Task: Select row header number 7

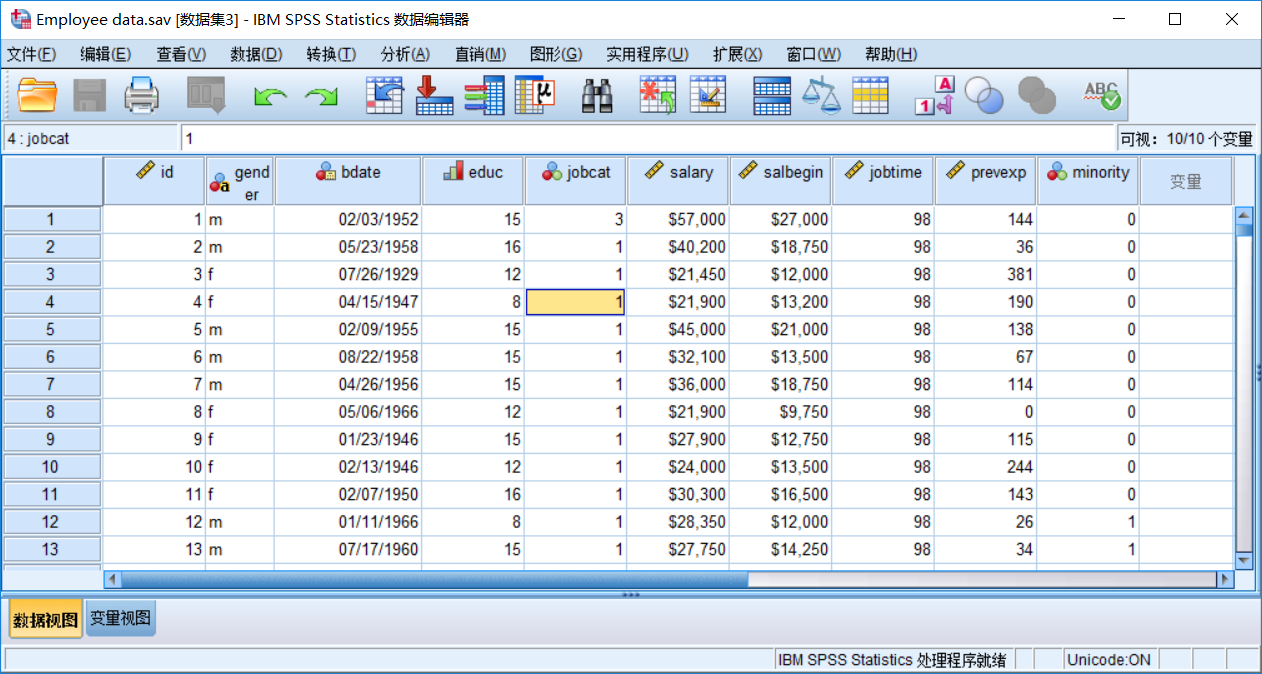Action: pos(52,384)
